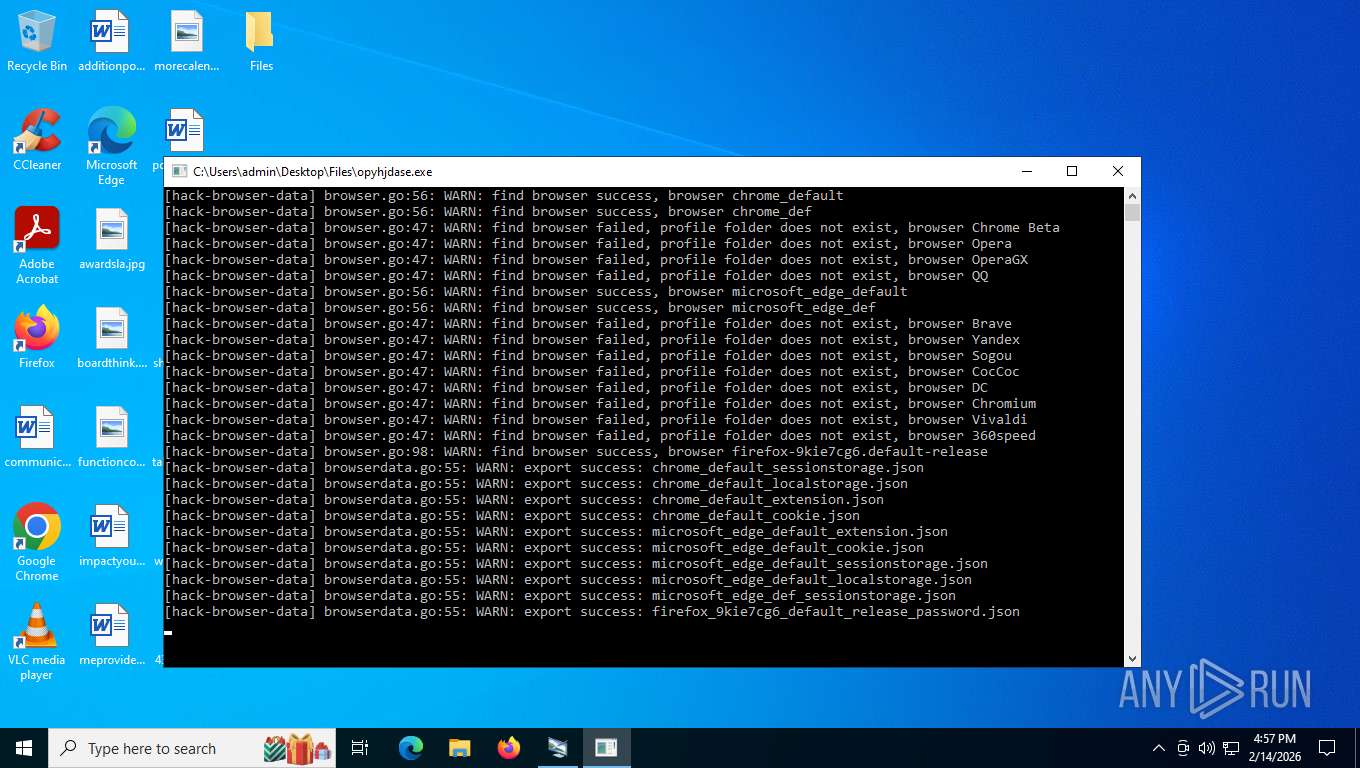Launch Microsoft Edge desktop shortcut
The width and height of the screenshot is (1360, 768).
pyautogui.click(x=111, y=147)
